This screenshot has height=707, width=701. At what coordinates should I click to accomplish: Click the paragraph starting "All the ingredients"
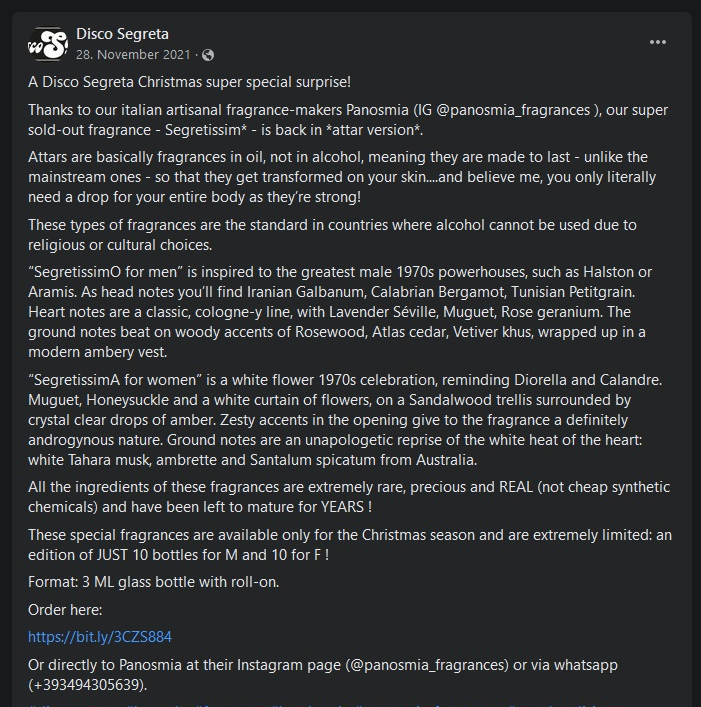pos(348,497)
